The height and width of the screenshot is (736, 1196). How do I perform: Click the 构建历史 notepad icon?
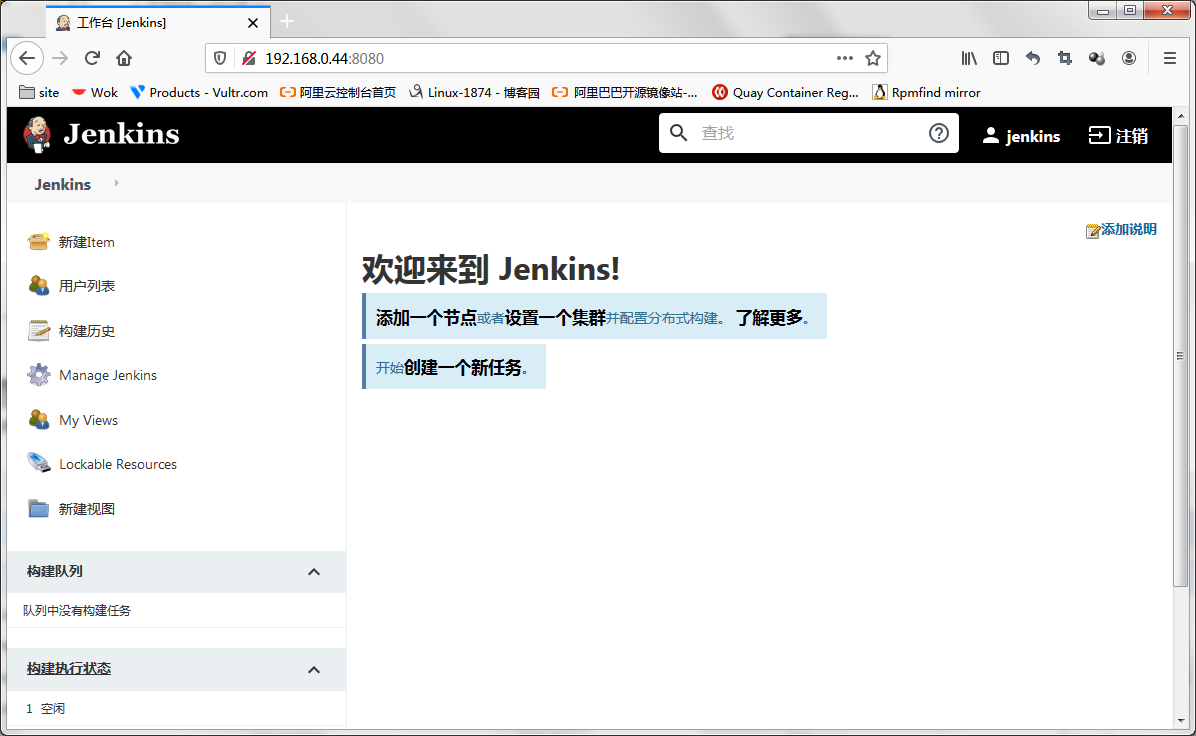[39, 331]
